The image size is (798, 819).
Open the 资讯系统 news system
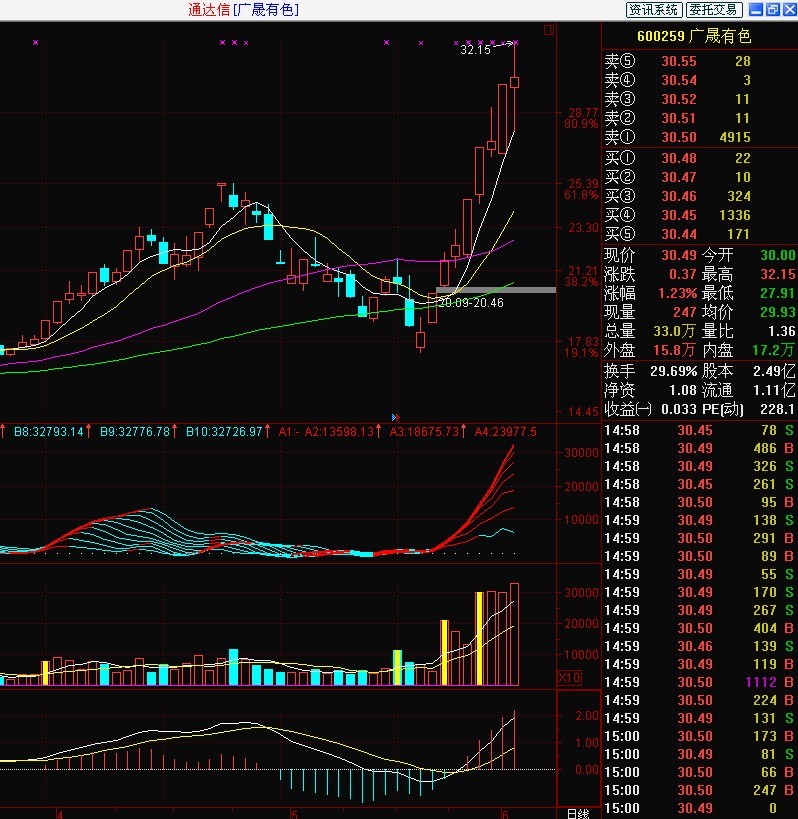(654, 9)
